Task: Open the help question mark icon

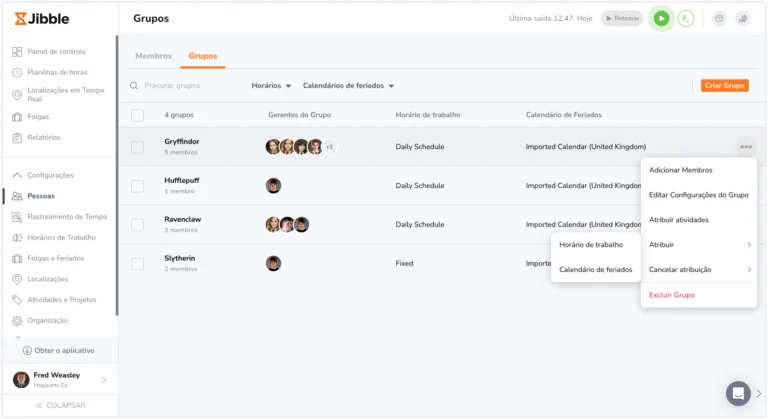Action: [719, 19]
